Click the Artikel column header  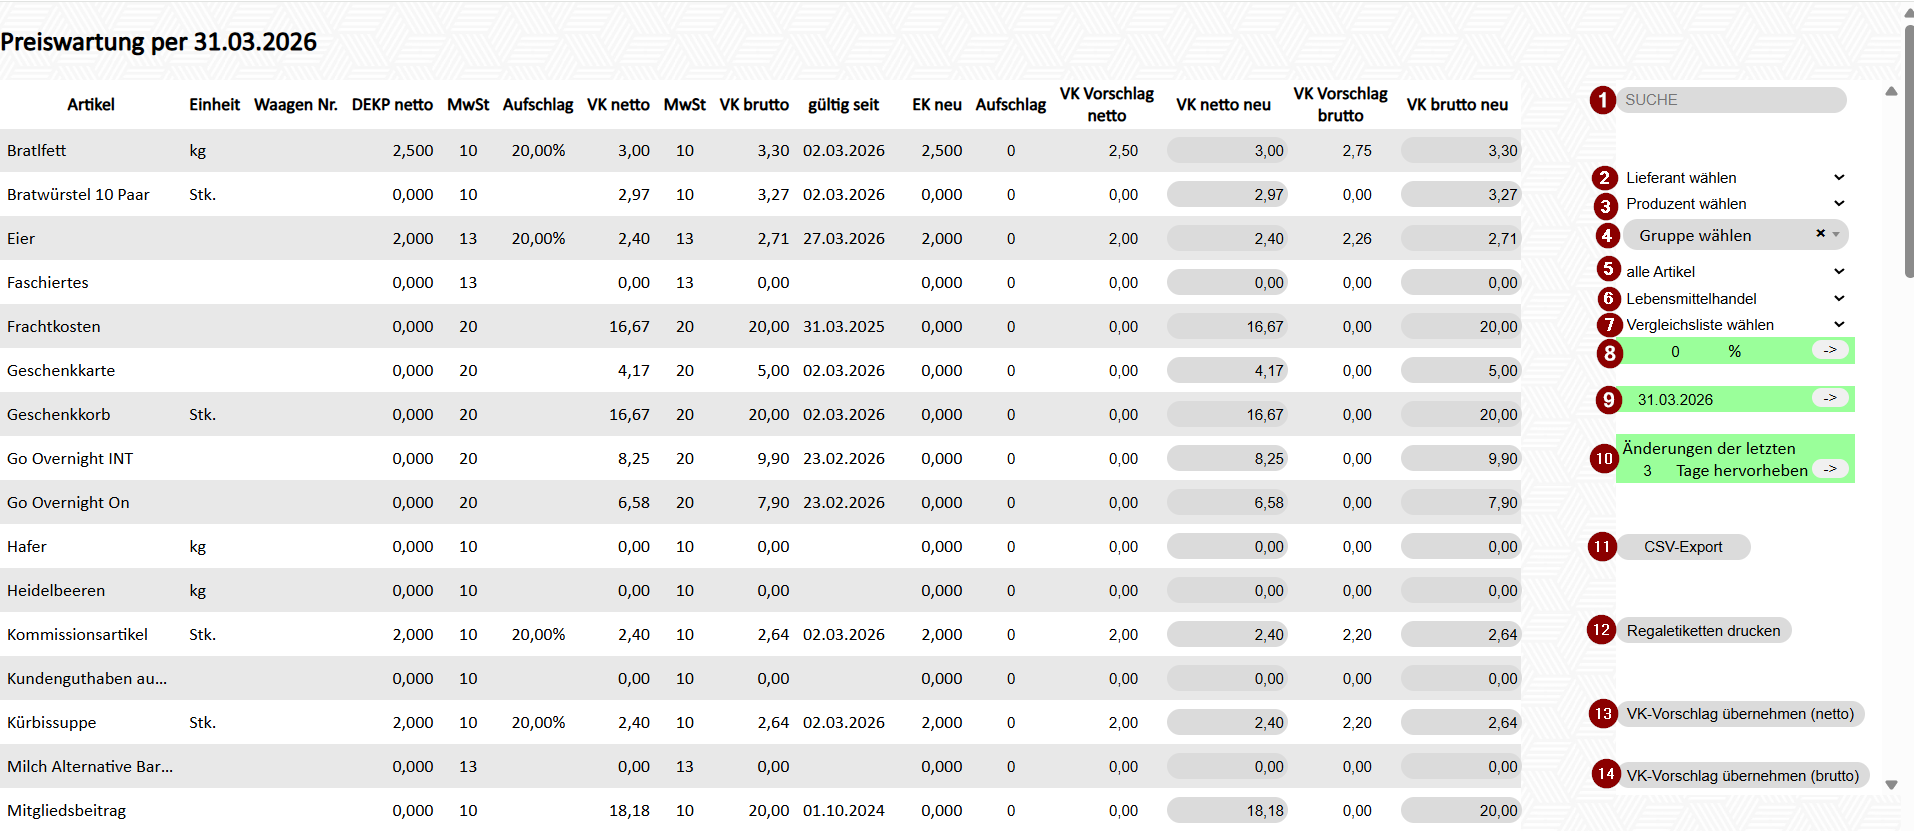[x=91, y=105]
